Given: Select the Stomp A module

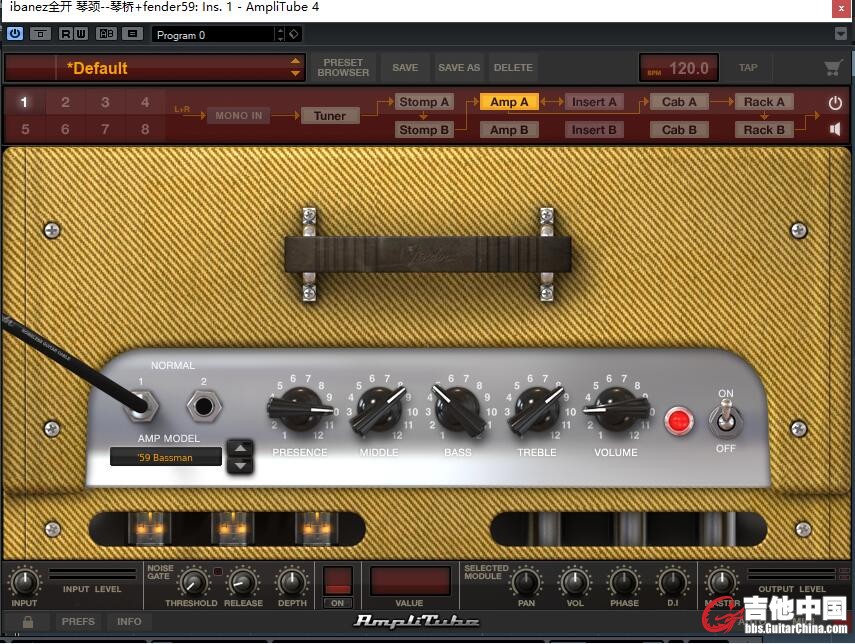Looking at the screenshot, I should pyautogui.click(x=424, y=102).
